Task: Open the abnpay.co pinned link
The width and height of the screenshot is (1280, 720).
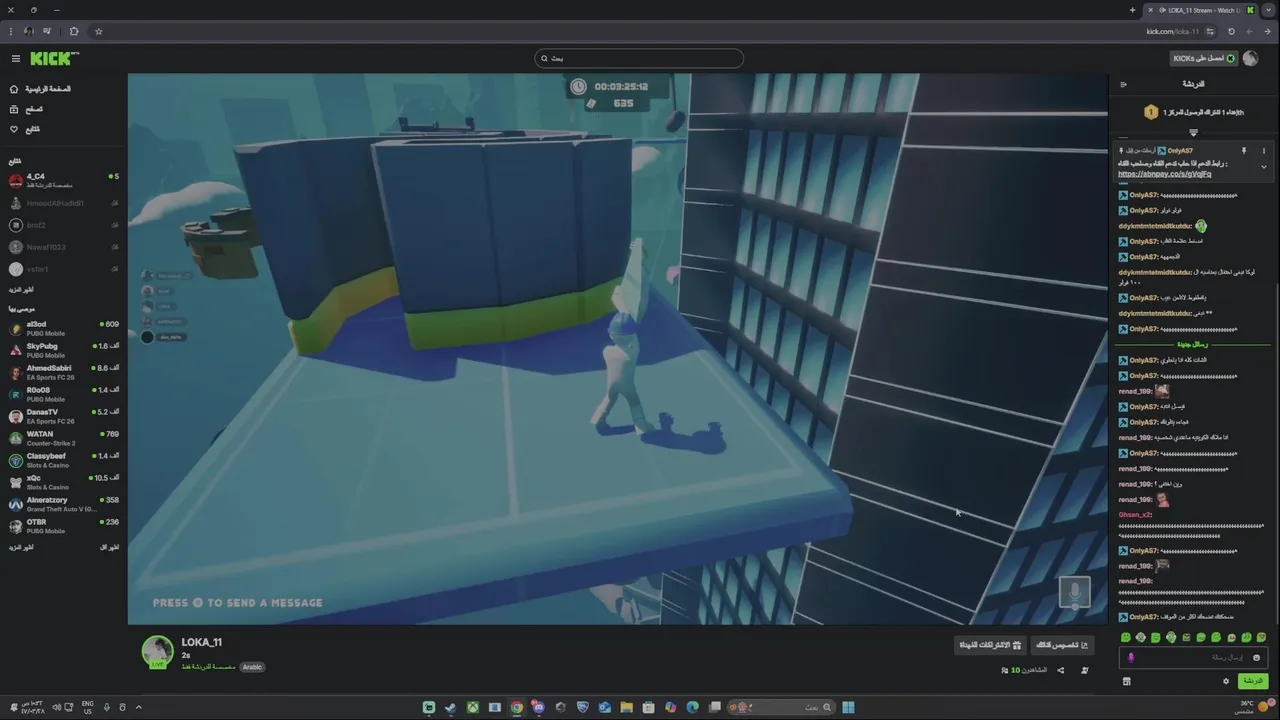Action: click(x=1164, y=174)
